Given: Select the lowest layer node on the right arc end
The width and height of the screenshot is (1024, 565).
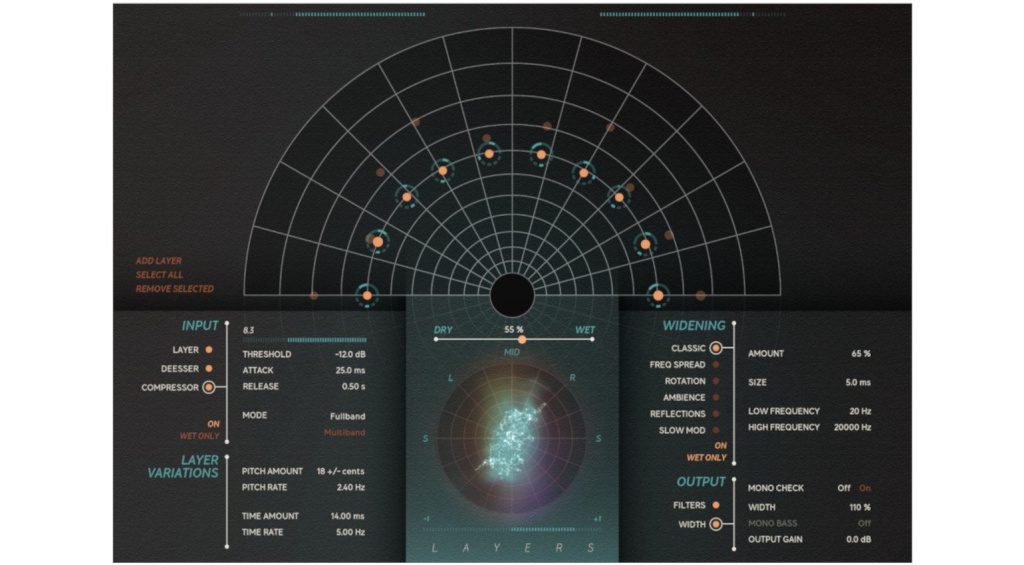Looking at the screenshot, I should point(657,295).
